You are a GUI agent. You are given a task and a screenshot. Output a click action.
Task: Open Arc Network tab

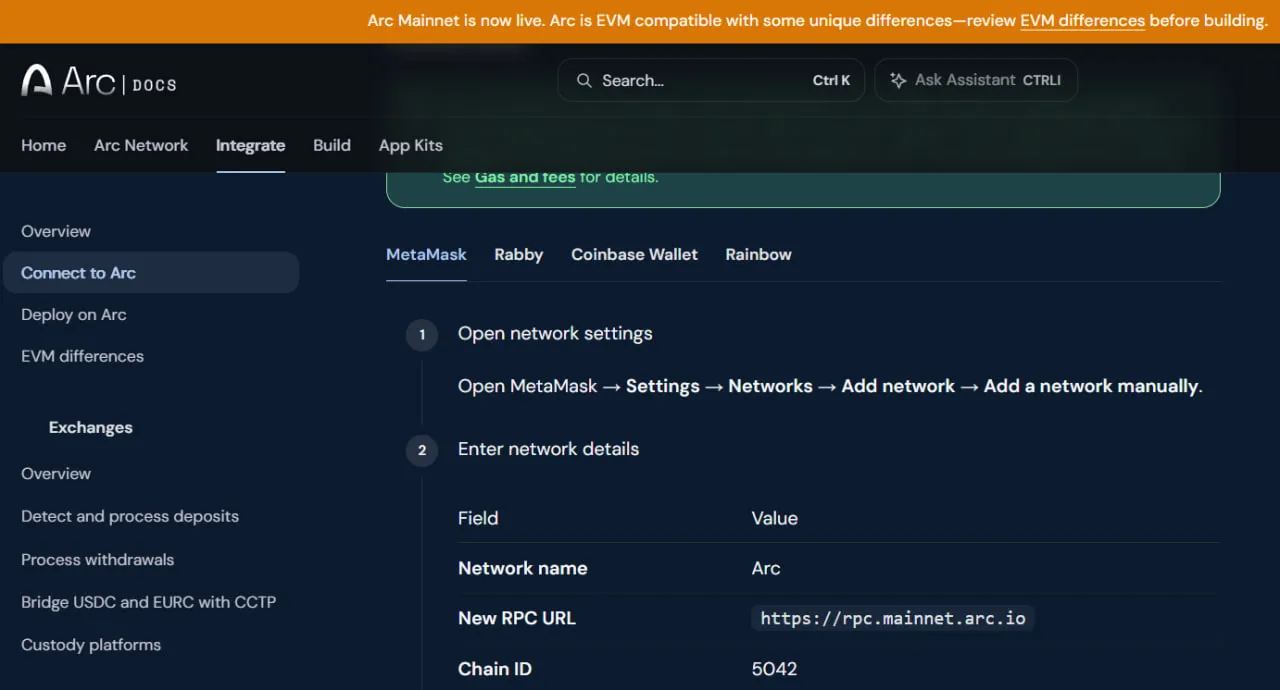(x=141, y=145)
